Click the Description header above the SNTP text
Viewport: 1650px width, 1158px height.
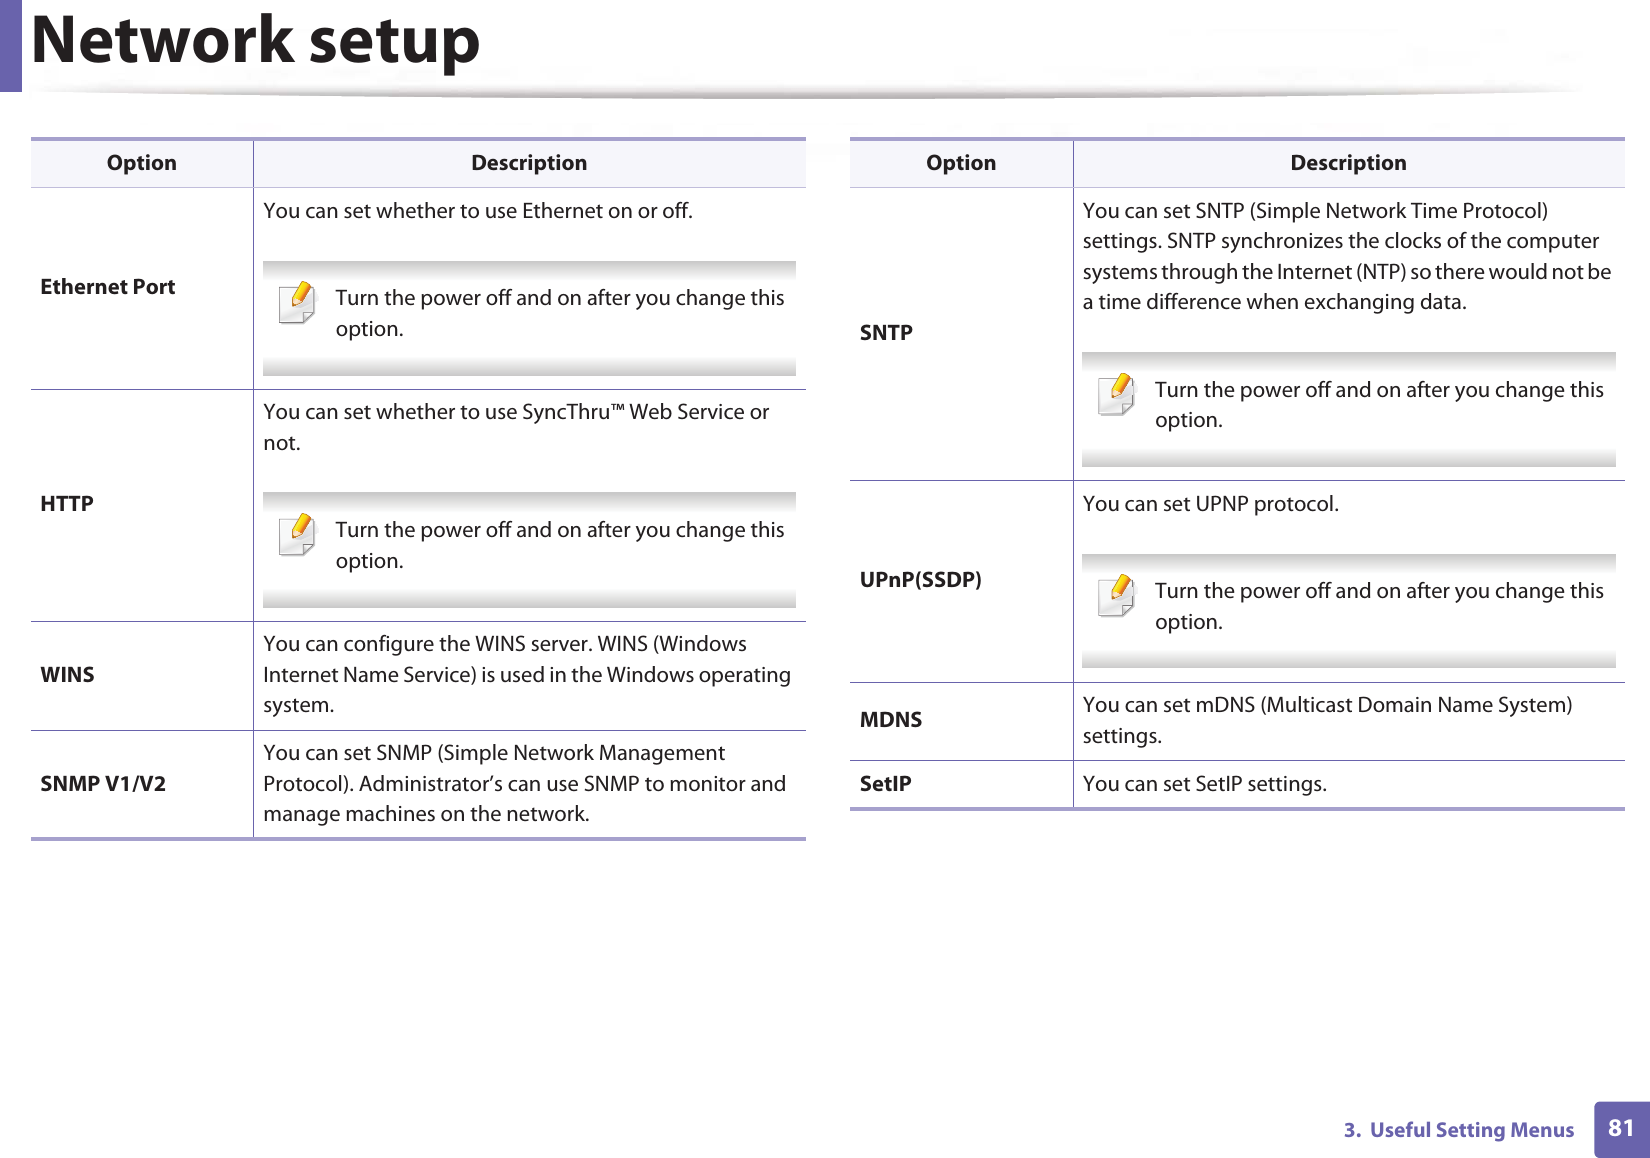(1348, 163)
